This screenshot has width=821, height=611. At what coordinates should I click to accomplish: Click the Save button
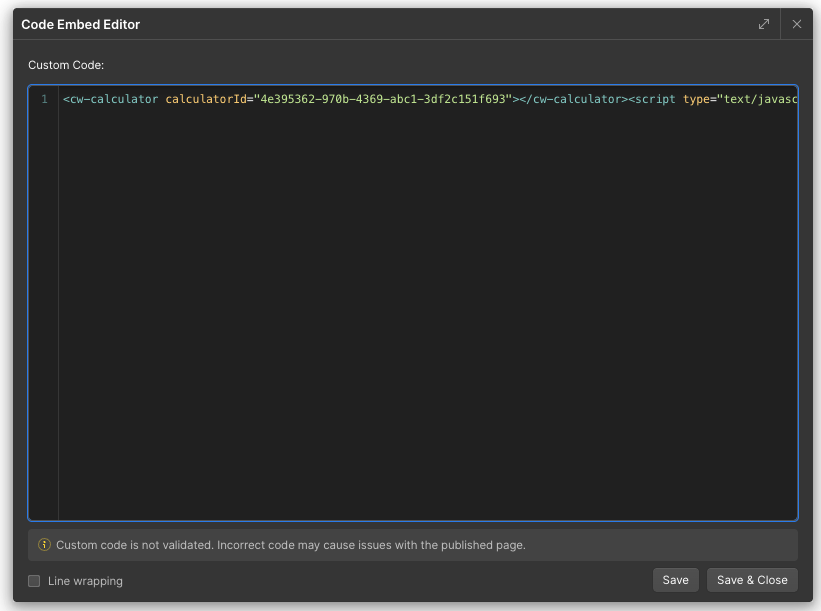[x=675, y=579]
